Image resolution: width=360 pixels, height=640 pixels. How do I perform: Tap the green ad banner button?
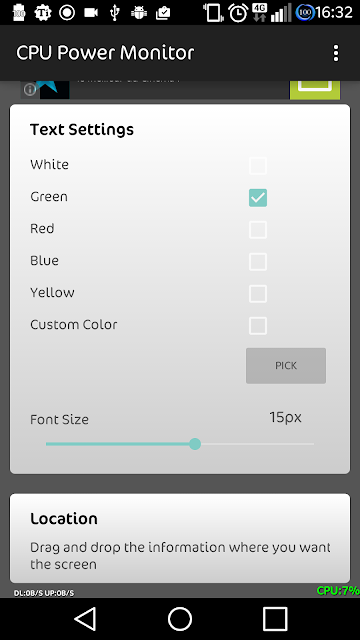315,90
